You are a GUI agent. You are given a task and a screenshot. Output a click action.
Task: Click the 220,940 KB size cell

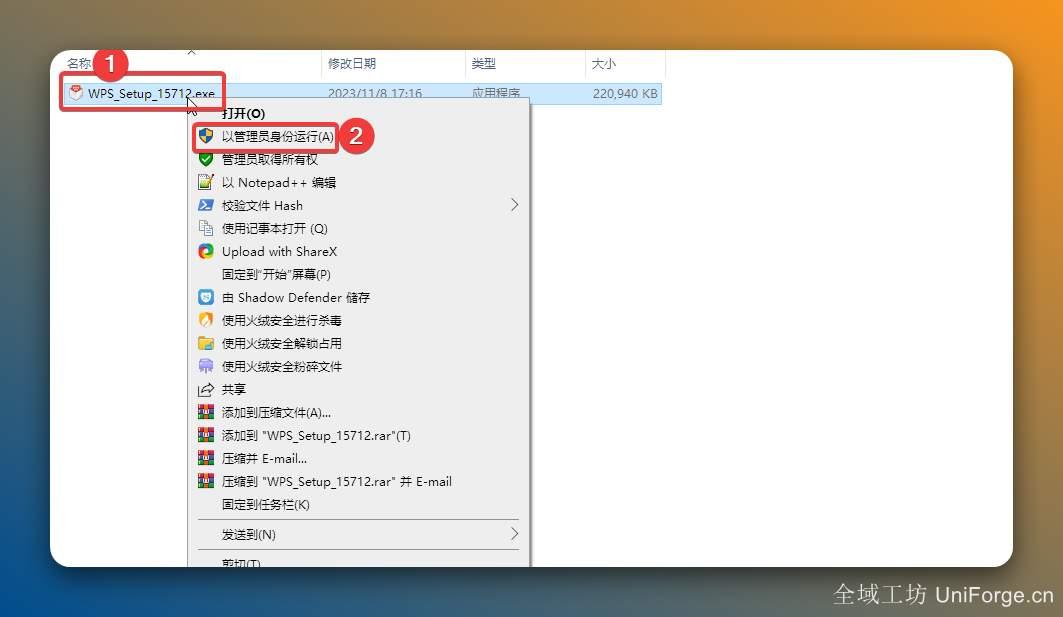pos(625,94)
